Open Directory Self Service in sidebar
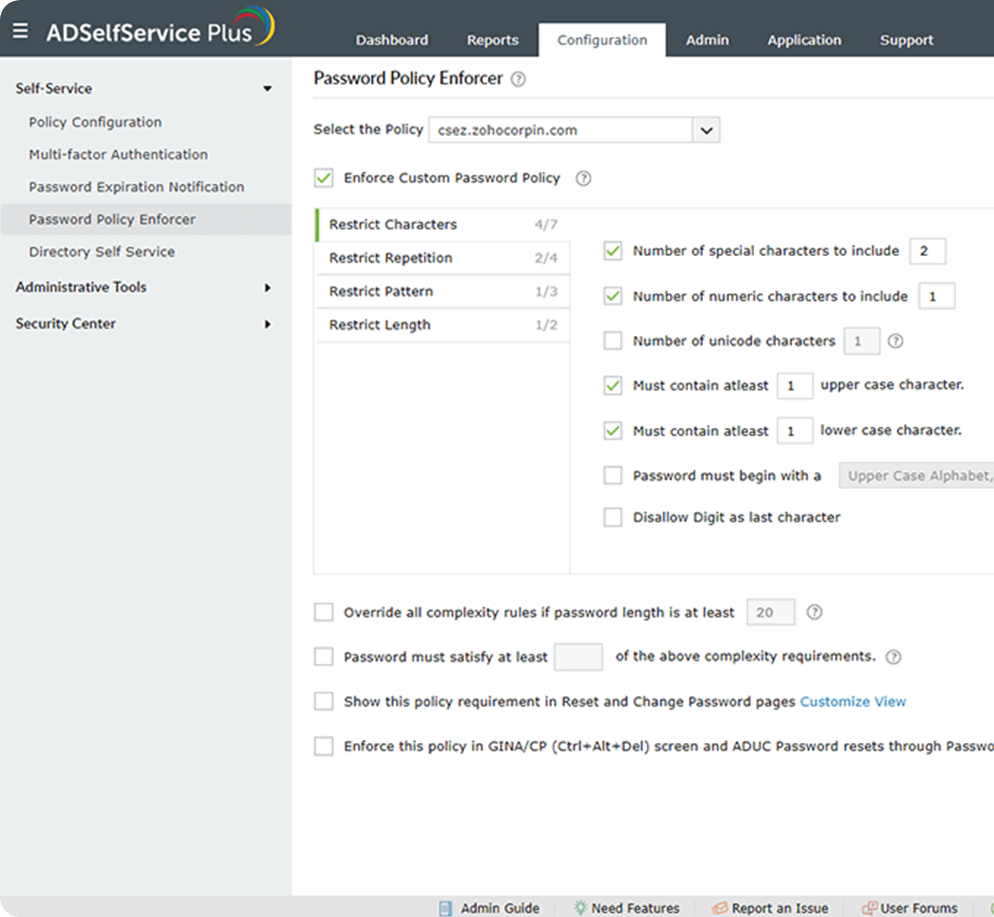Viewport: 994px width, 917px height. [101, 252]
